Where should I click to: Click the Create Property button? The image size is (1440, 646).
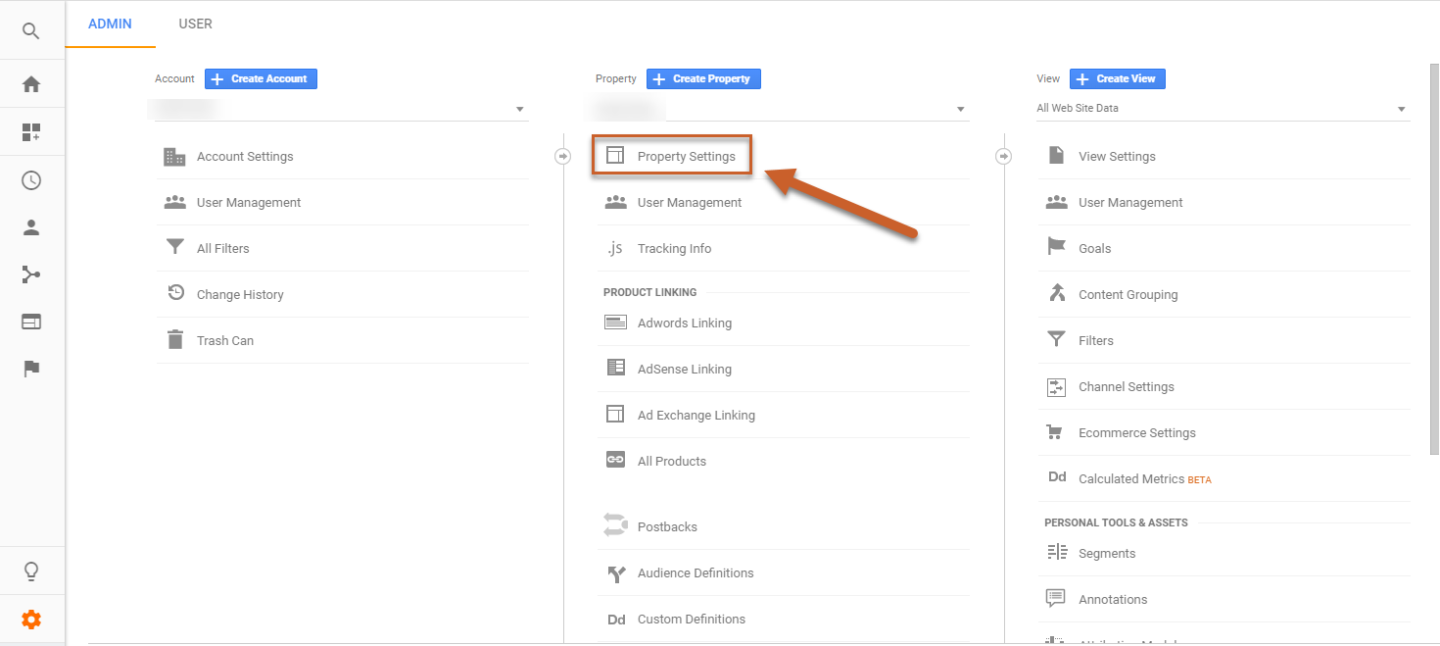coord(703,79)
